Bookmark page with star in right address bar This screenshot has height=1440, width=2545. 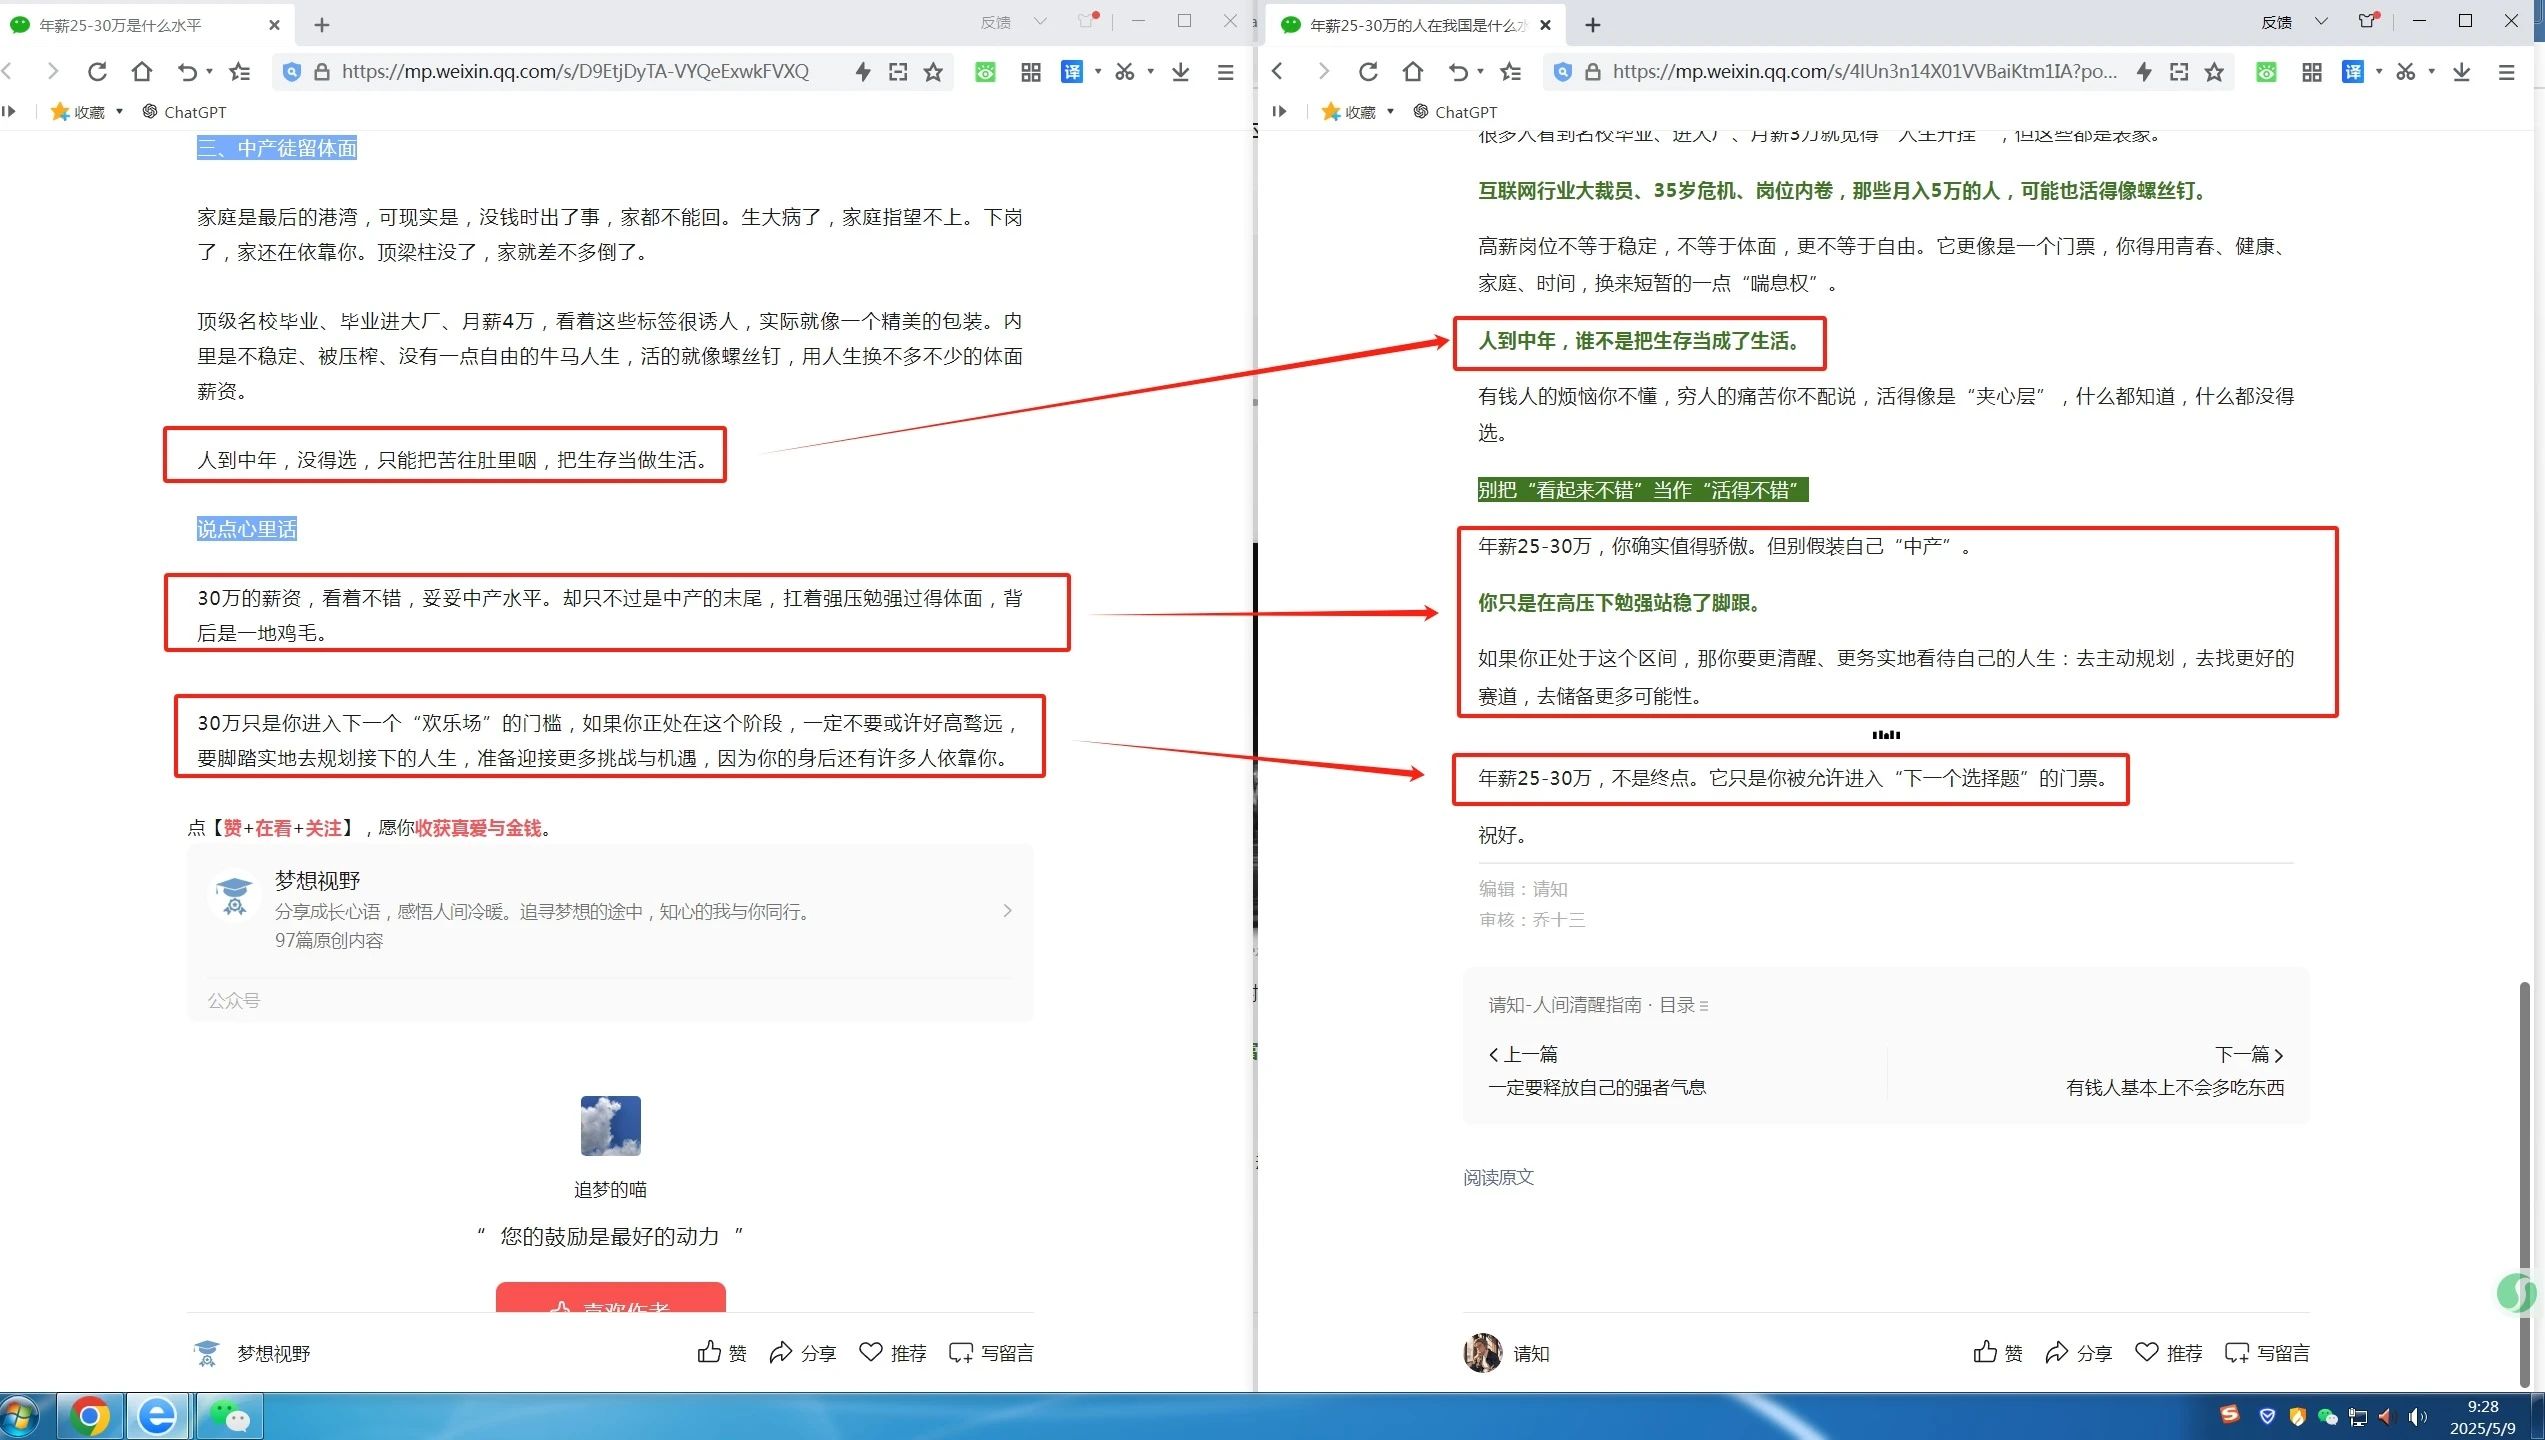coord(2214,72)
